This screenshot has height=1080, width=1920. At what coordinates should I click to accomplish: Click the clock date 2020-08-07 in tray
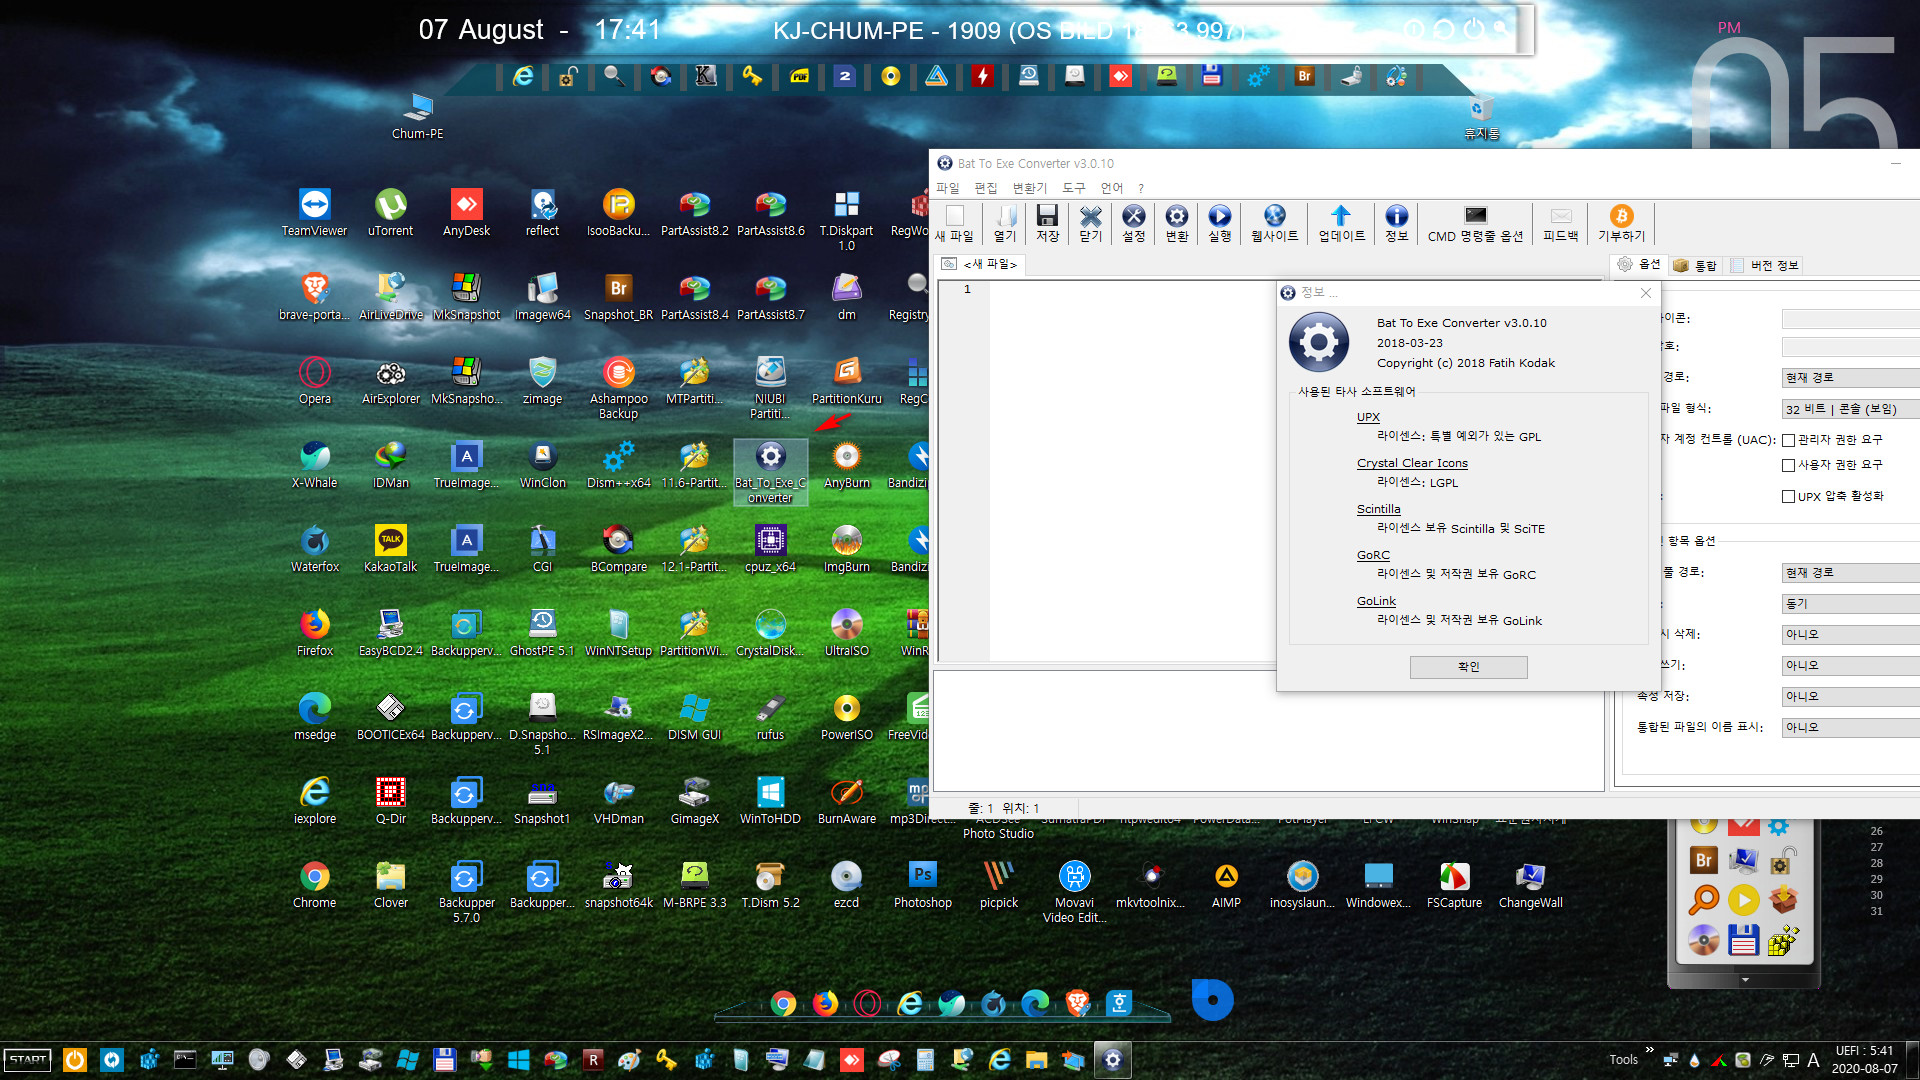pyautogui.click(x=1864, y=1069)
